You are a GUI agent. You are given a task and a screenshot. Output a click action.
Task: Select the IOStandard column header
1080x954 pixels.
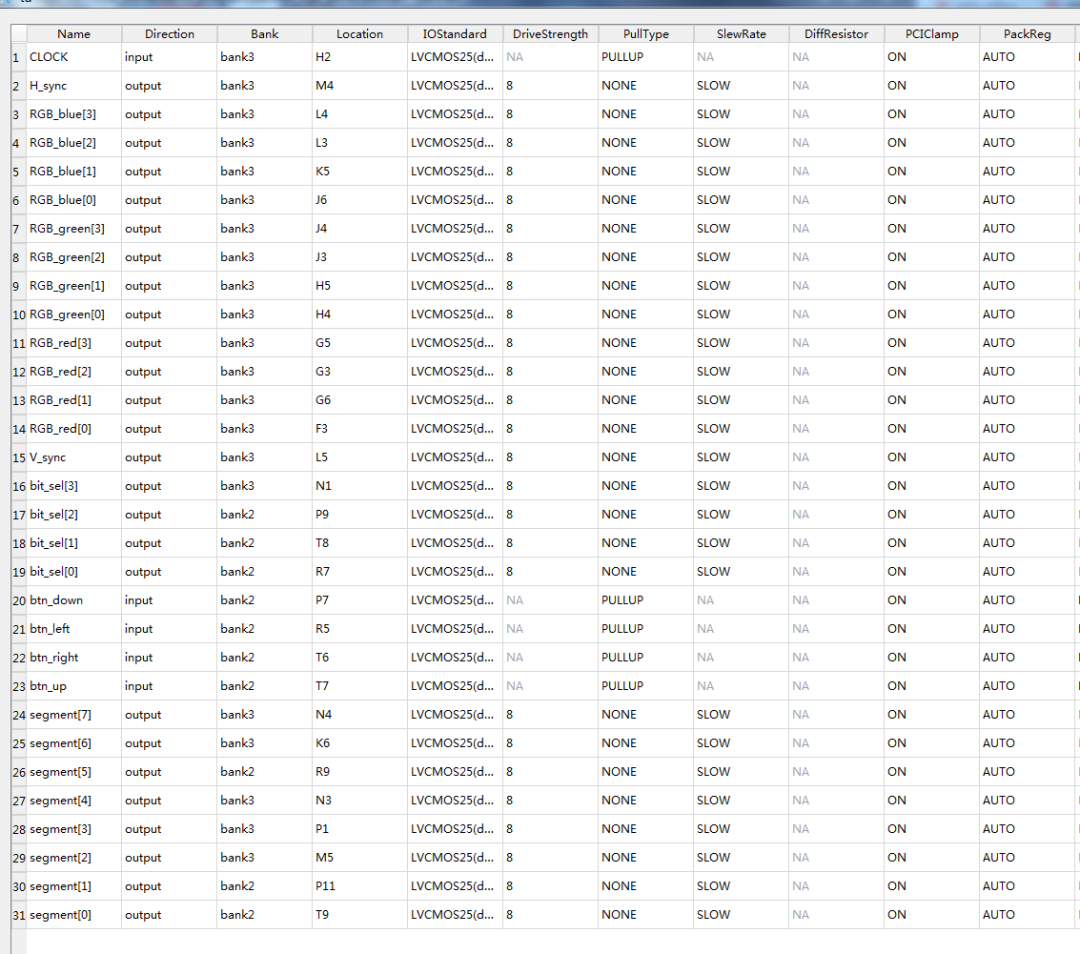coord(454,34)
